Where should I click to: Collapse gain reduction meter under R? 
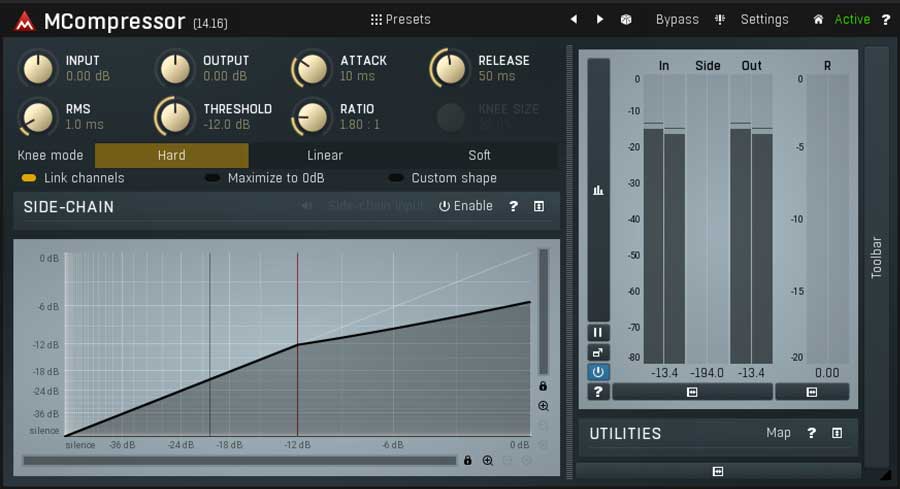click(812, 392)
